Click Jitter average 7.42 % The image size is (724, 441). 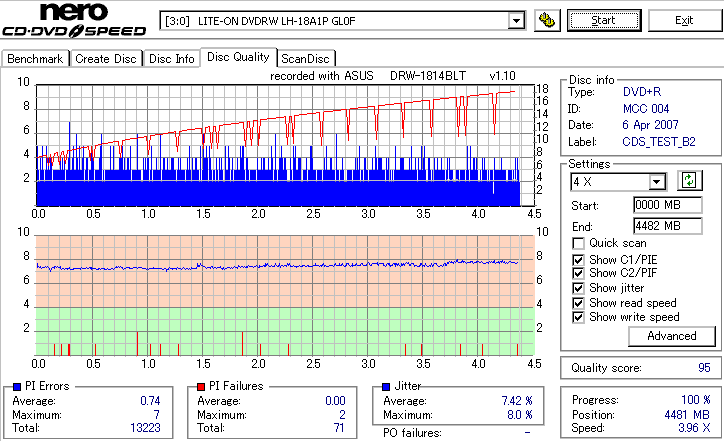[517, 400]
